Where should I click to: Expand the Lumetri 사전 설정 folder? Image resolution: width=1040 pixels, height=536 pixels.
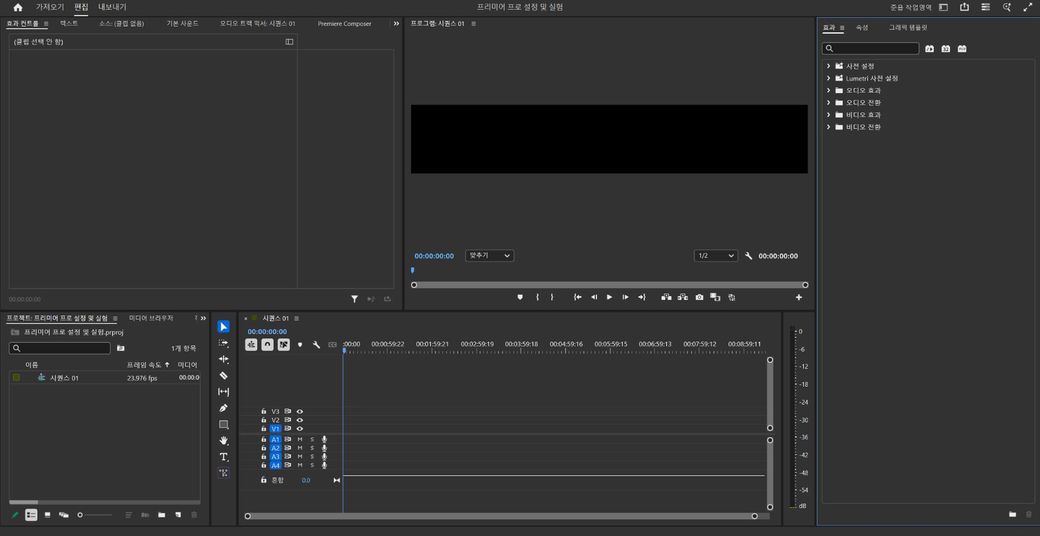828,78
